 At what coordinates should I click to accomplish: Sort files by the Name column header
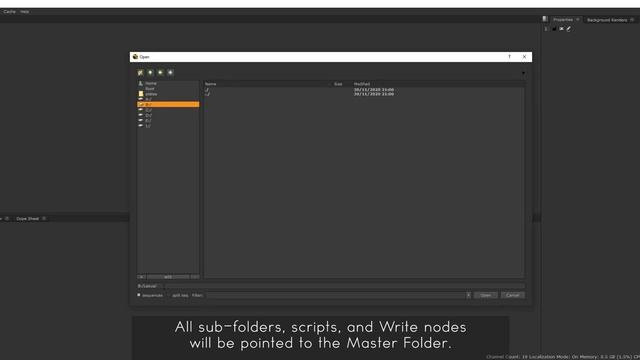pos(211,84)
